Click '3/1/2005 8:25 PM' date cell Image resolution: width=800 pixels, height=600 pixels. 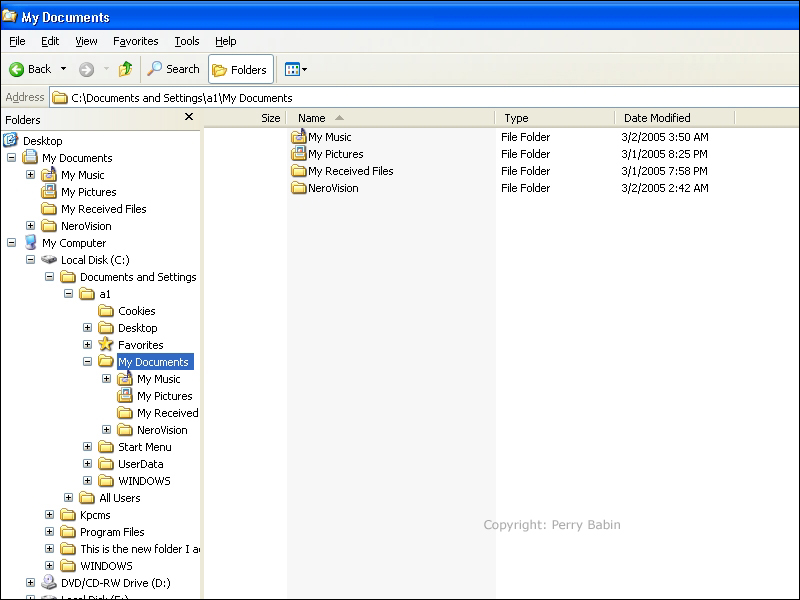point(665,154)
